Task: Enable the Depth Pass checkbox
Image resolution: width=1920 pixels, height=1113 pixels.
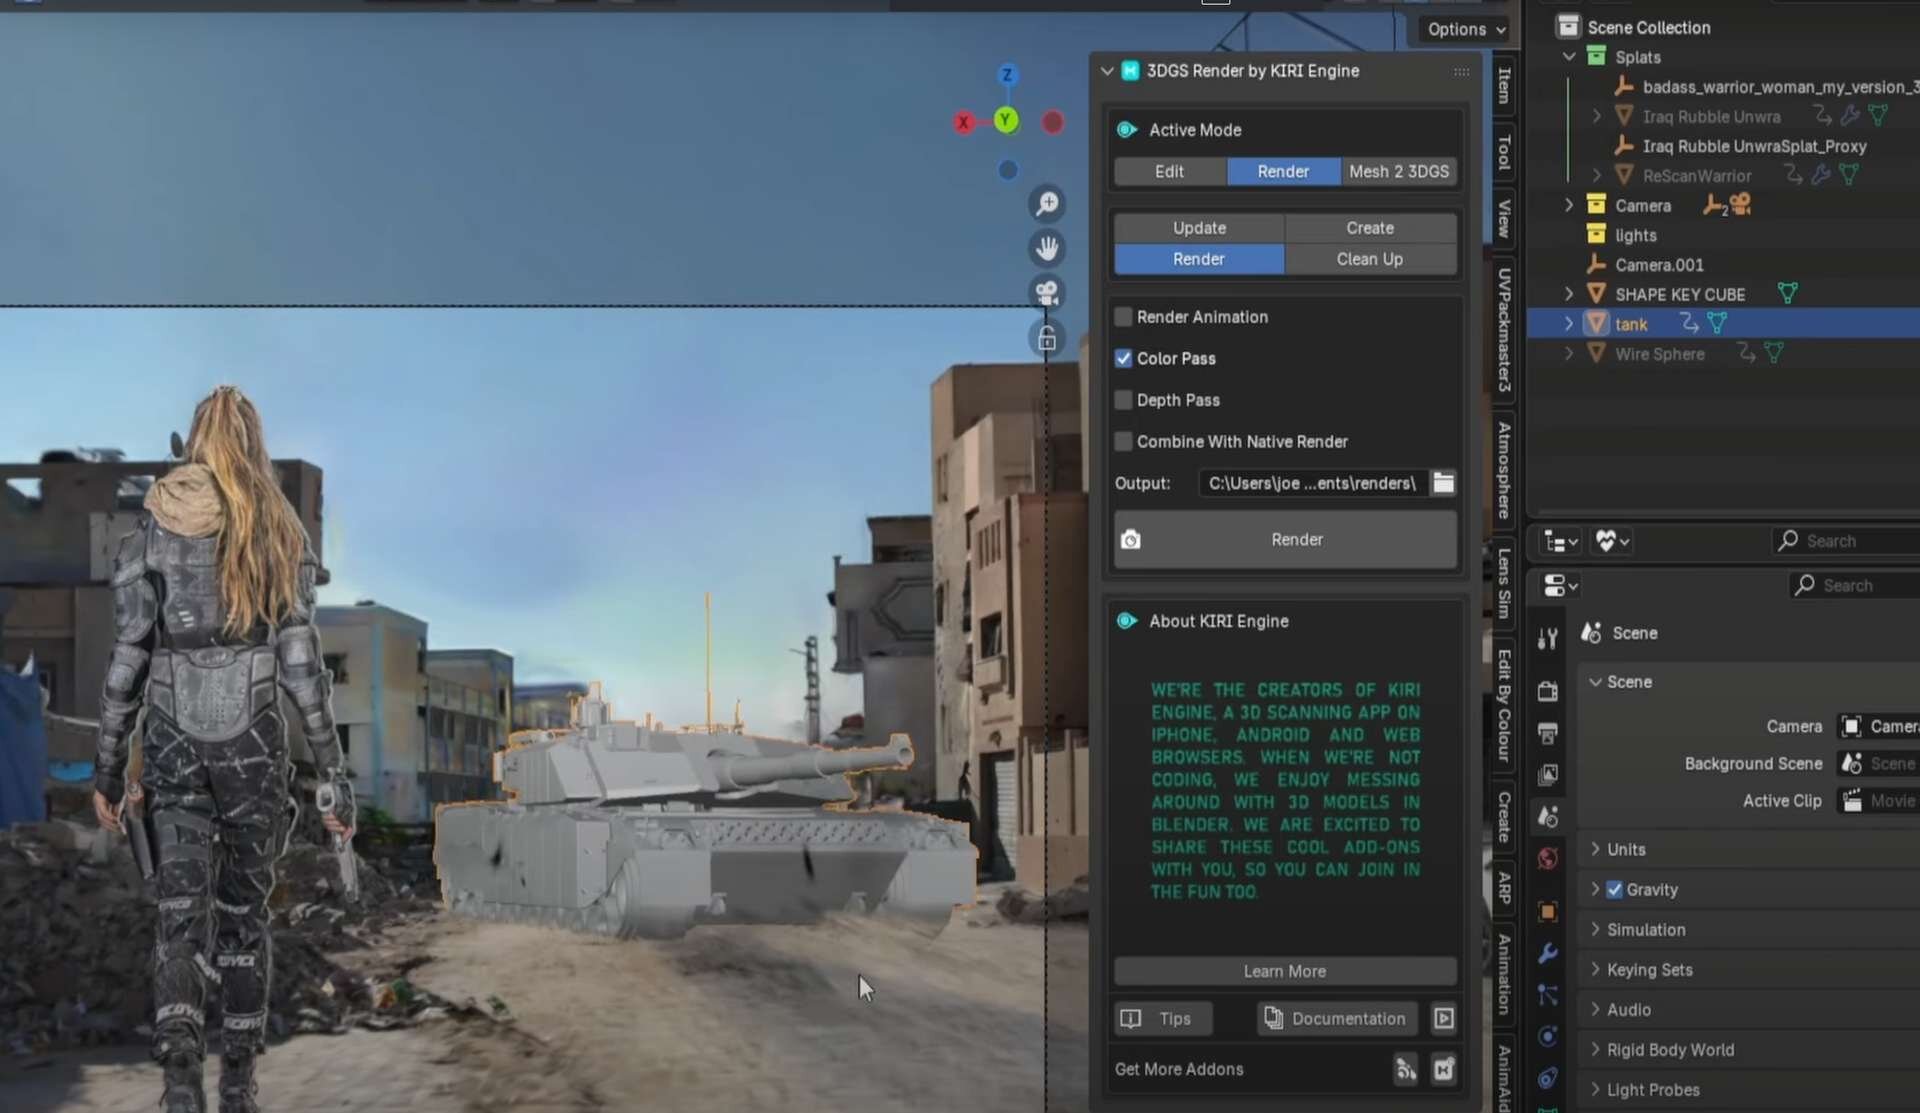Action: point(1124,400)
